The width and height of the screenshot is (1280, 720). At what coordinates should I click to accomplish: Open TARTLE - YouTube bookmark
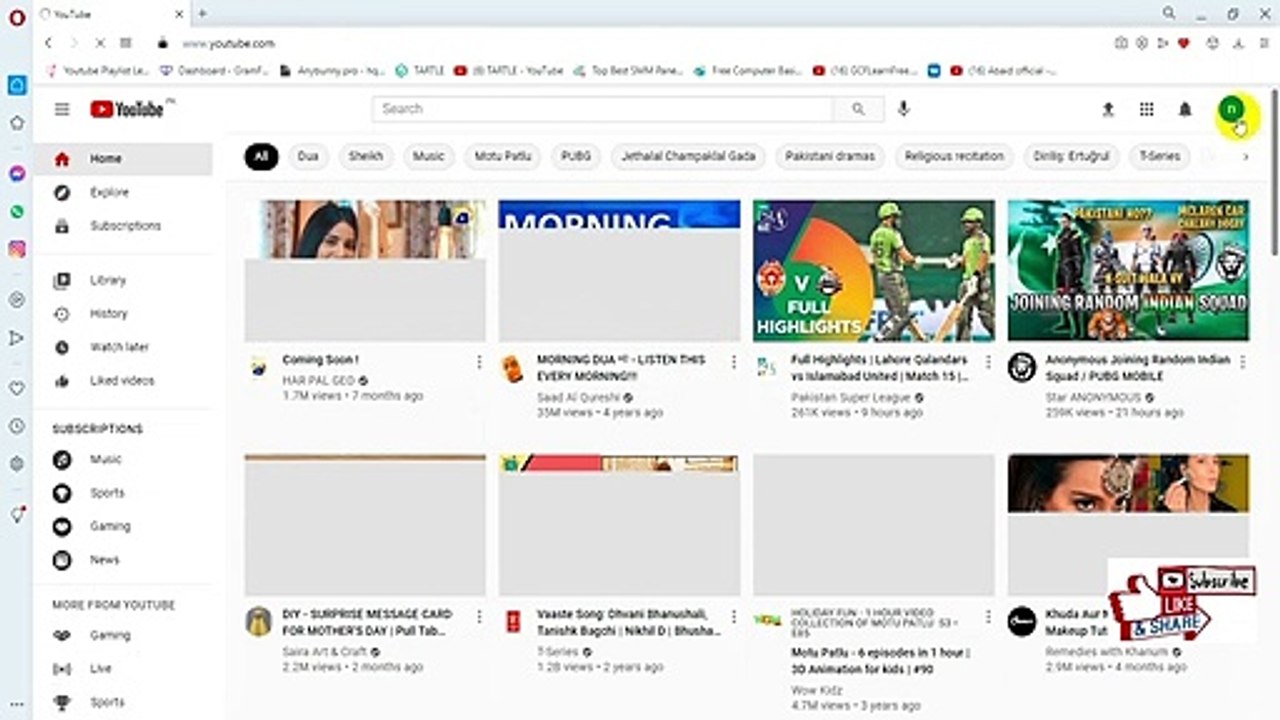click(509, 71)
